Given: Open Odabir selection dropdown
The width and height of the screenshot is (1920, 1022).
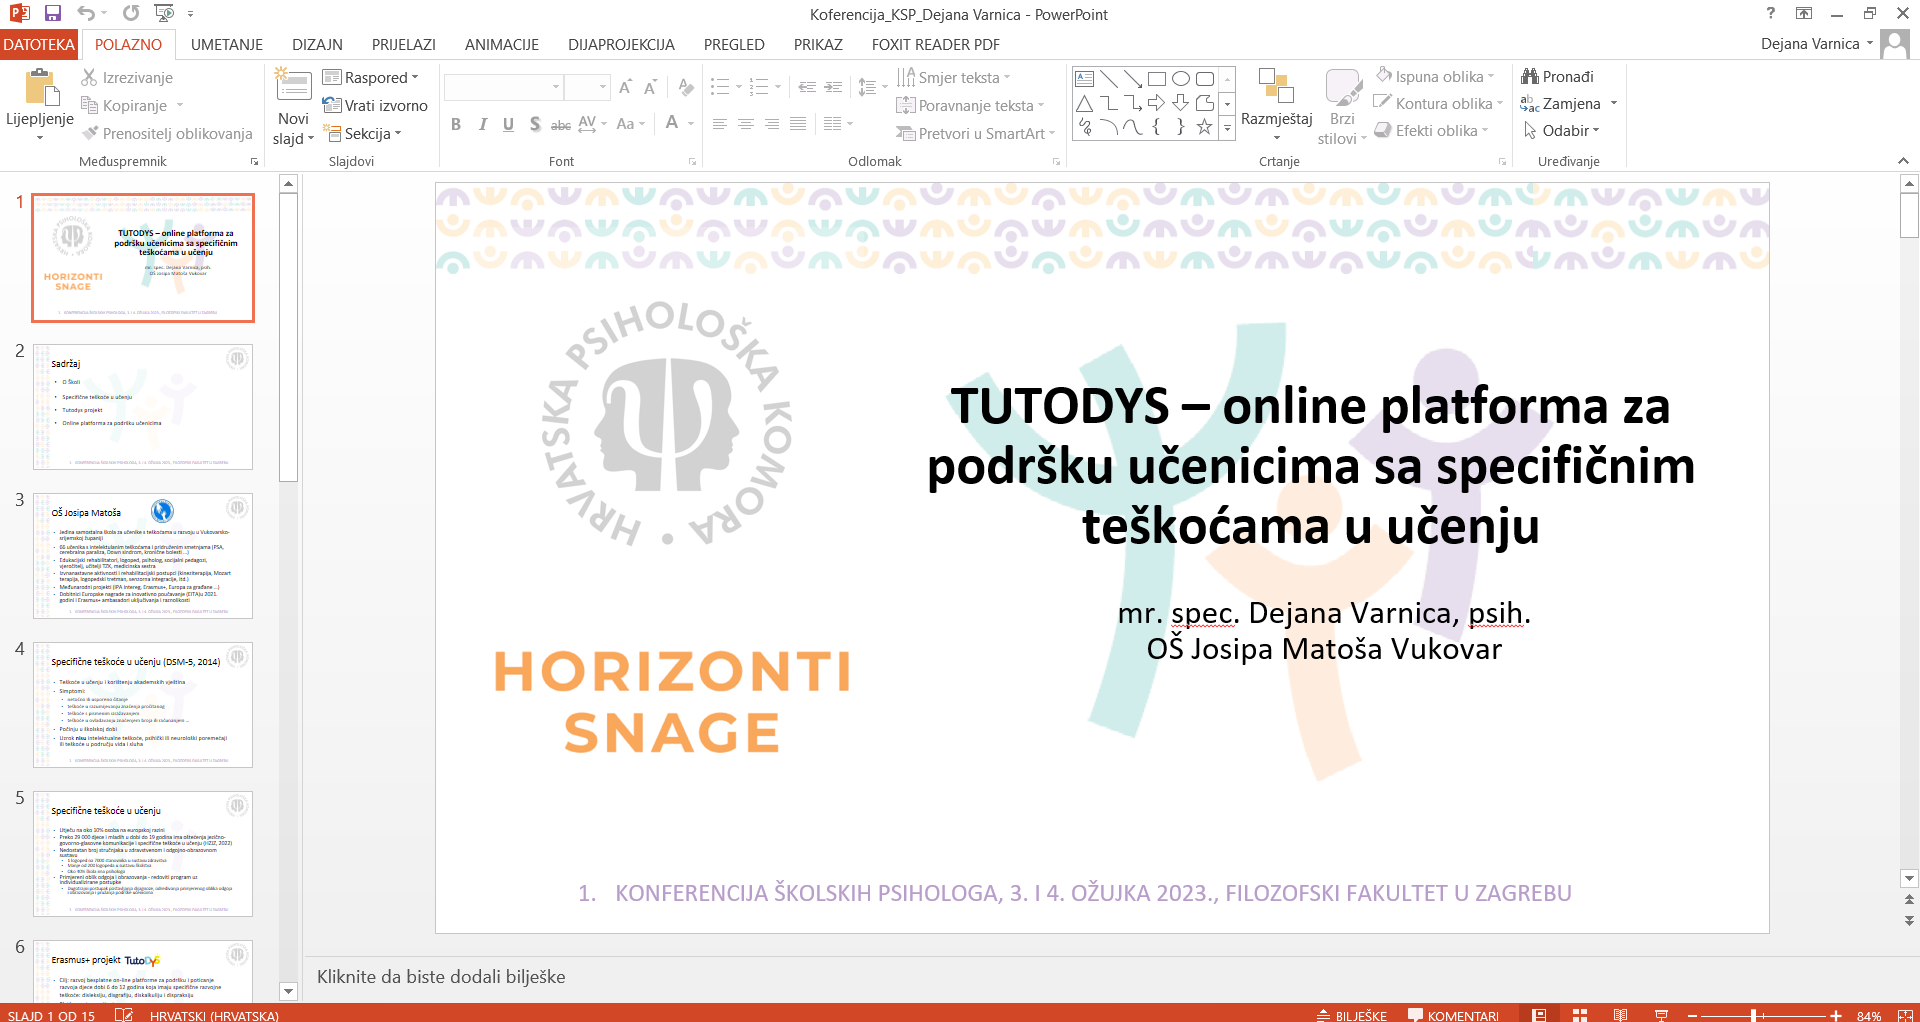Looking at the screenshot, I should click(1561, 130).
